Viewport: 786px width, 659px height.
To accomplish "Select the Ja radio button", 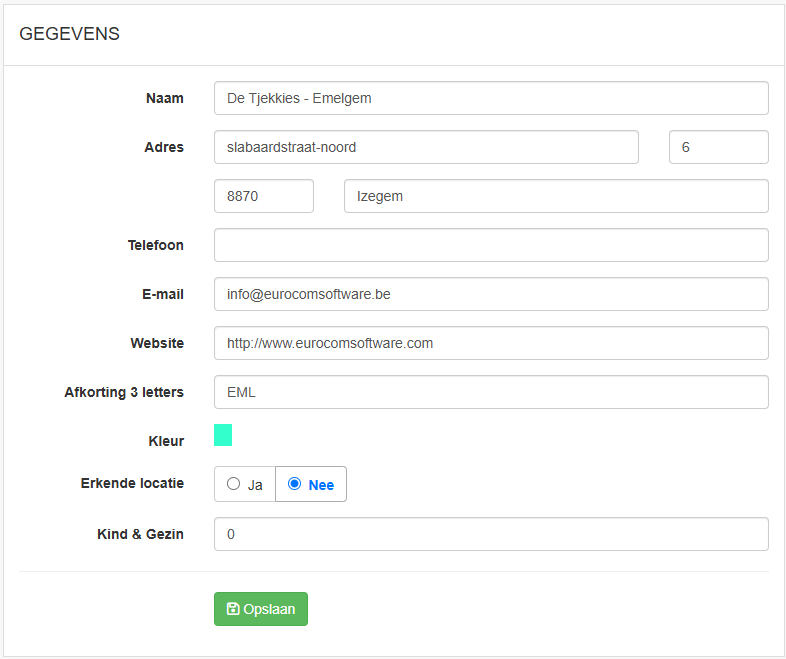I will (233, 483).
